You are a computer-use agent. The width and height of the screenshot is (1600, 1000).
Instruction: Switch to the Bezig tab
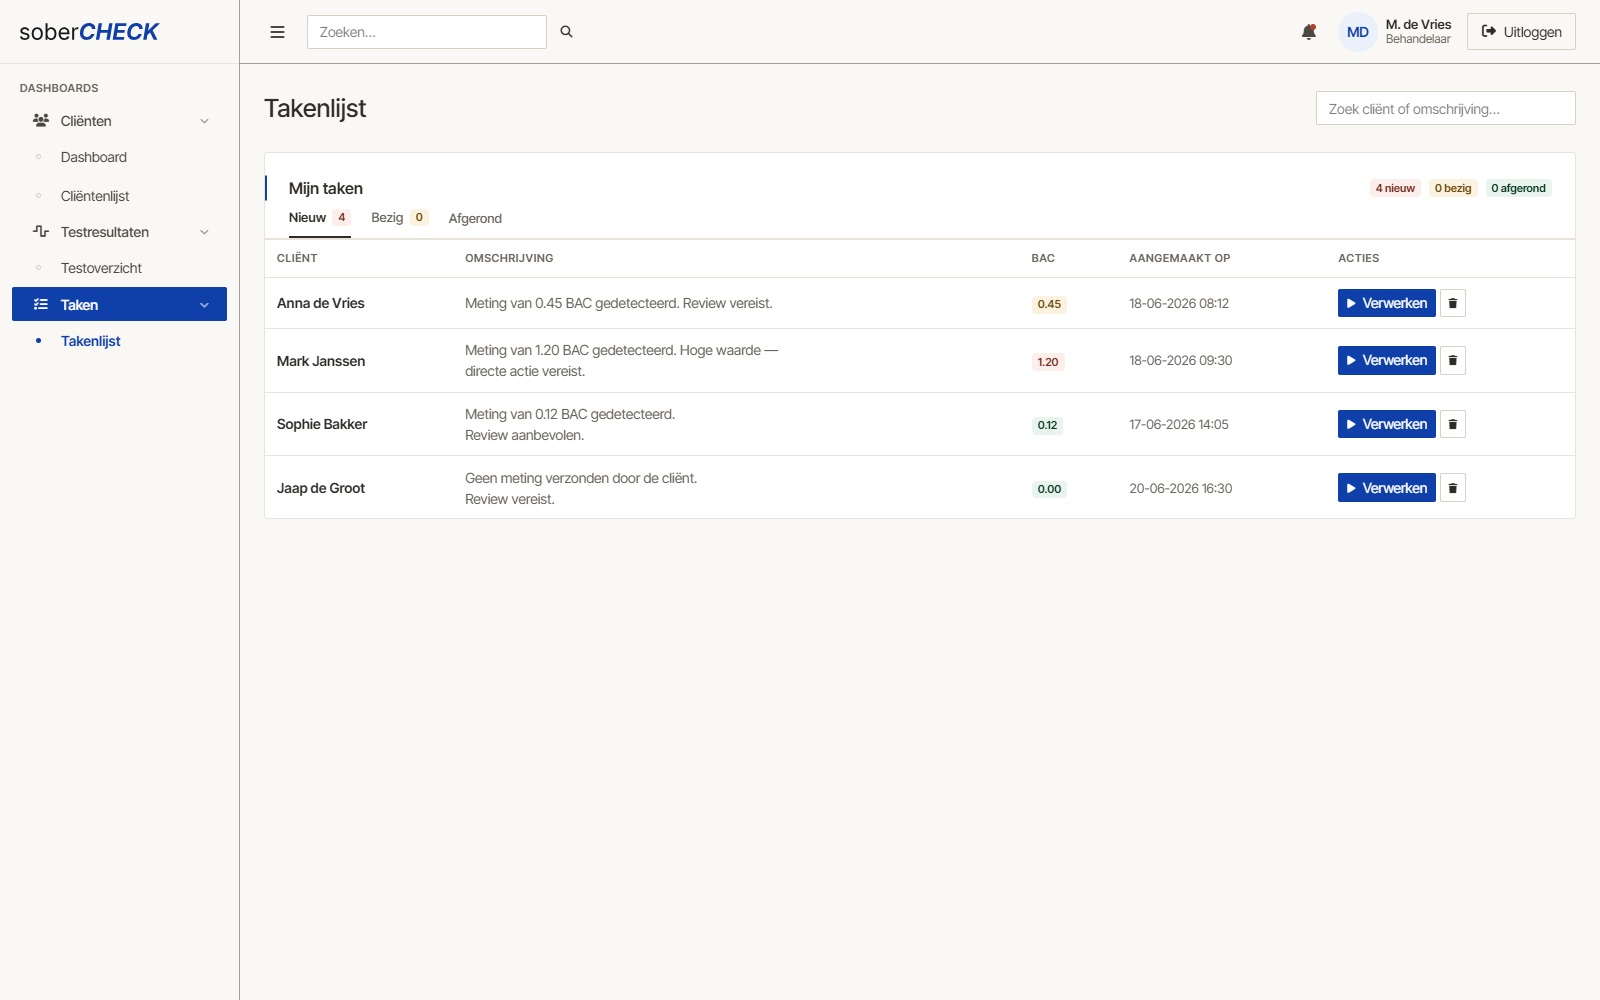coord(399,218)
